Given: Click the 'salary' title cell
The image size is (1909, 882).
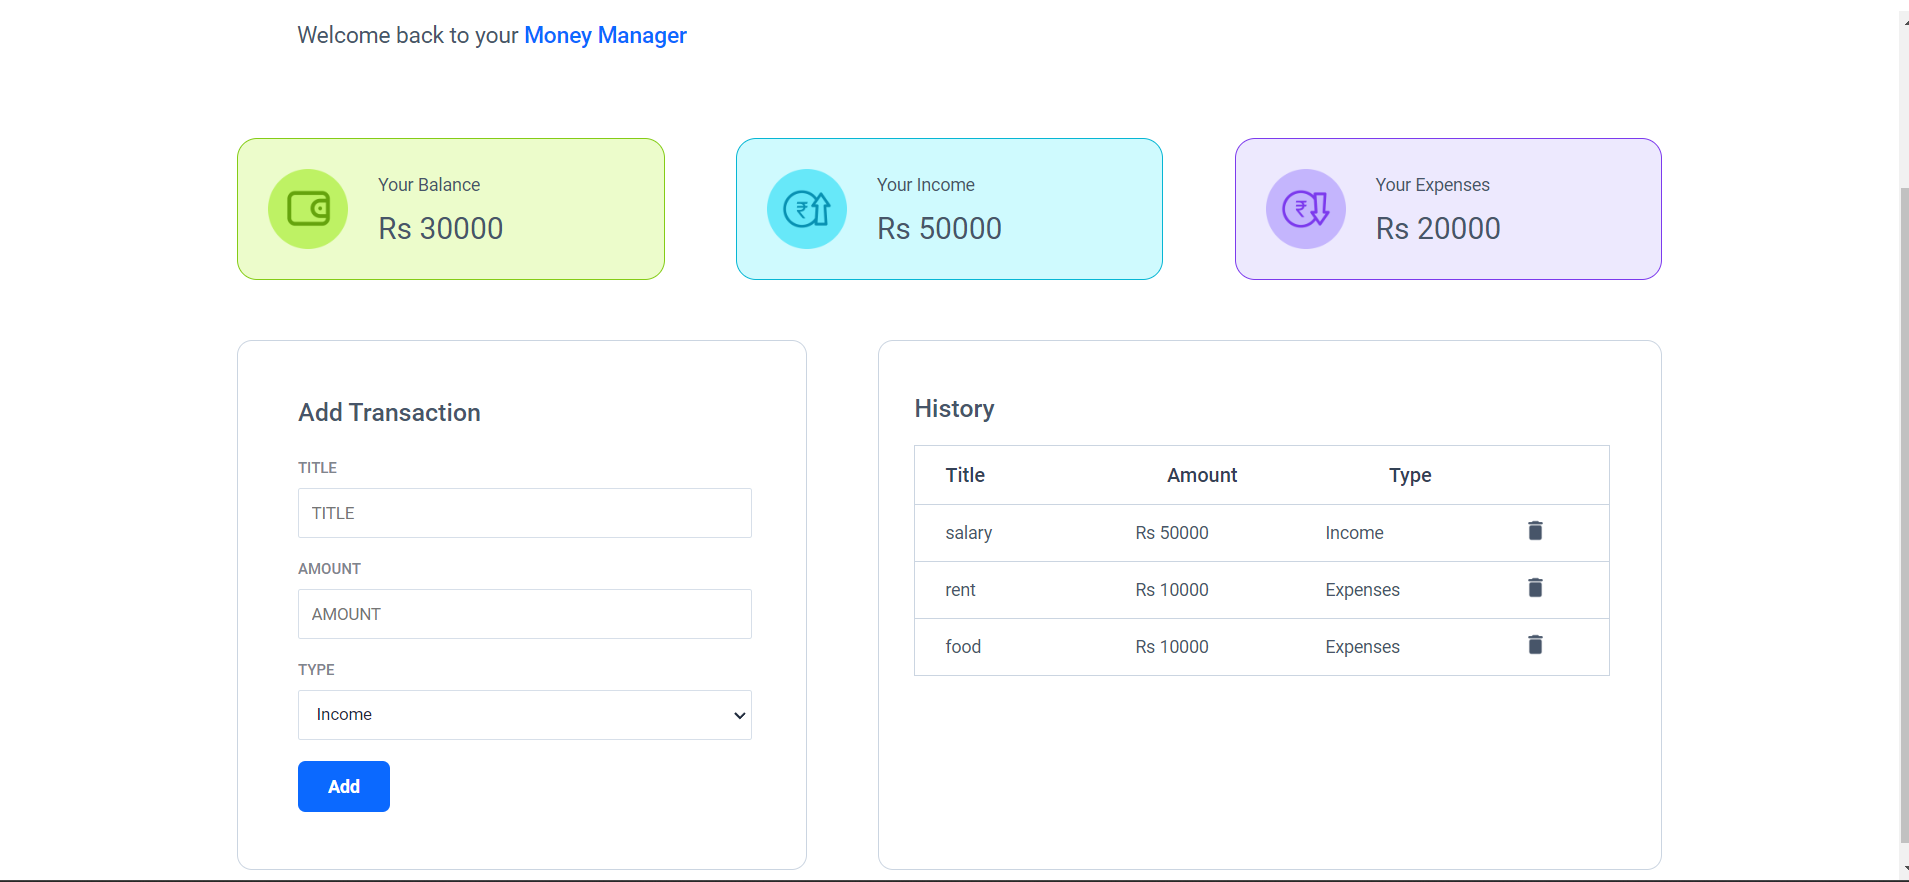Looking at the screenshot, I should 969,533.
